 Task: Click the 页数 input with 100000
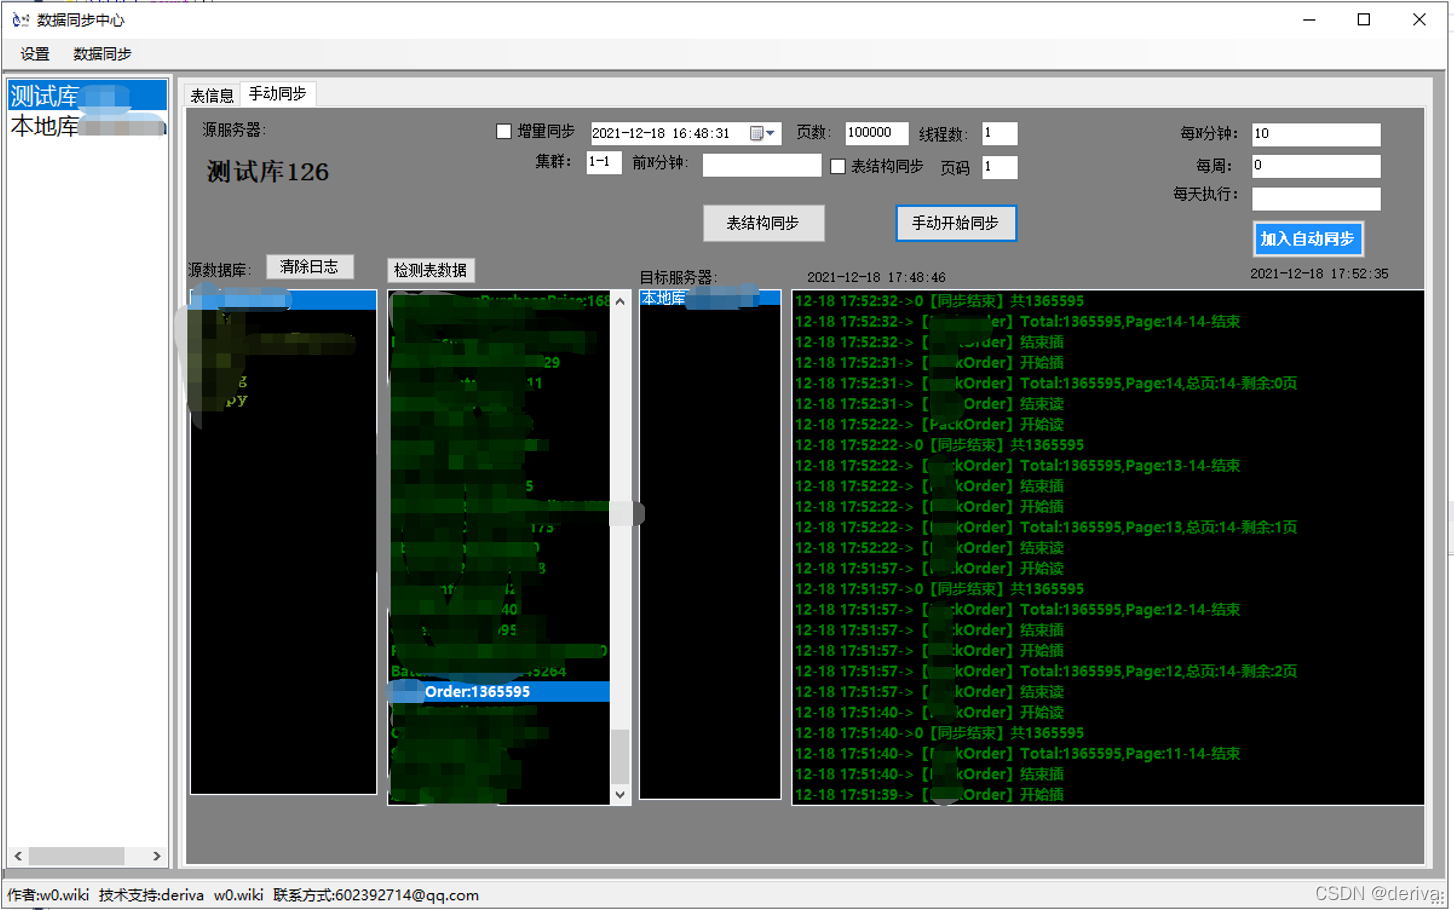coord(876,133)
